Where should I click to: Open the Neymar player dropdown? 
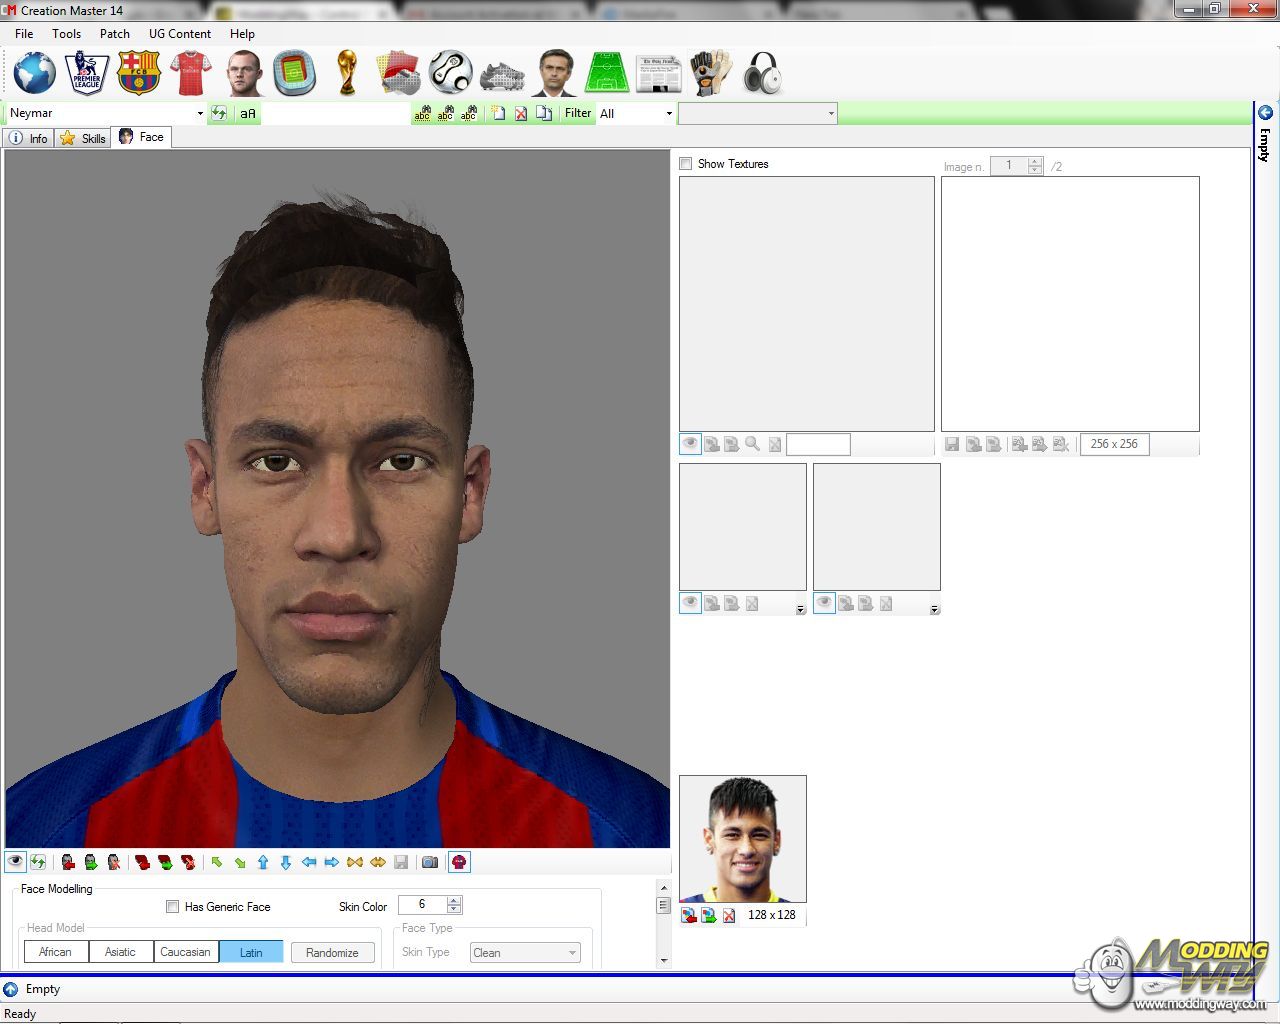pos(200,114)
